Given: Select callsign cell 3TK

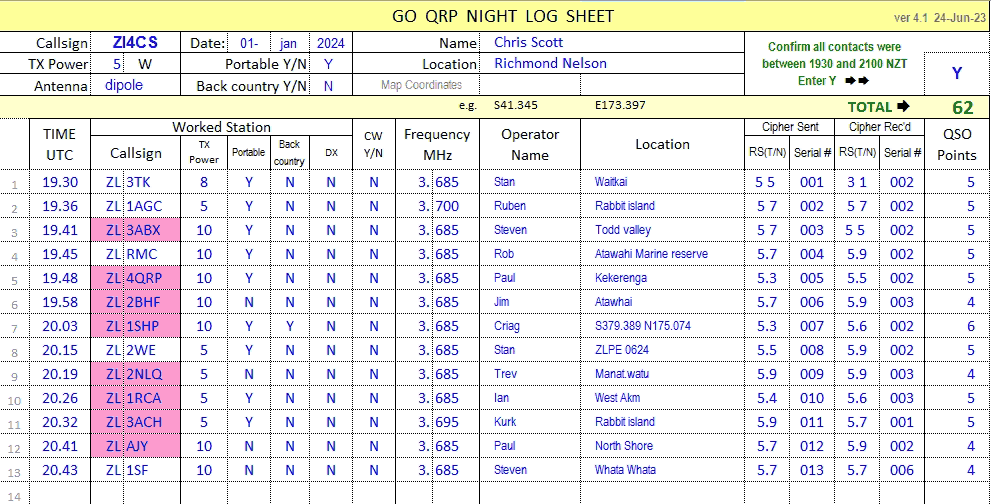Looking at the screenshot, I should pyautogui.click(x=152, y=182).
